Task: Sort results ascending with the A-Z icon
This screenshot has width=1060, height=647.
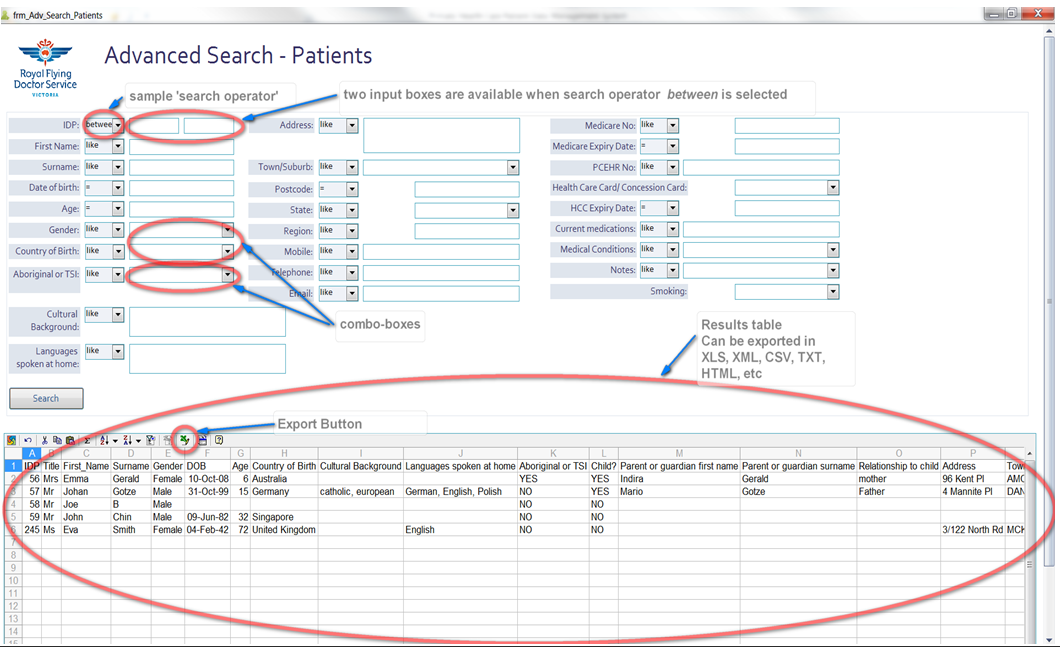Action: tap(104, 439)
